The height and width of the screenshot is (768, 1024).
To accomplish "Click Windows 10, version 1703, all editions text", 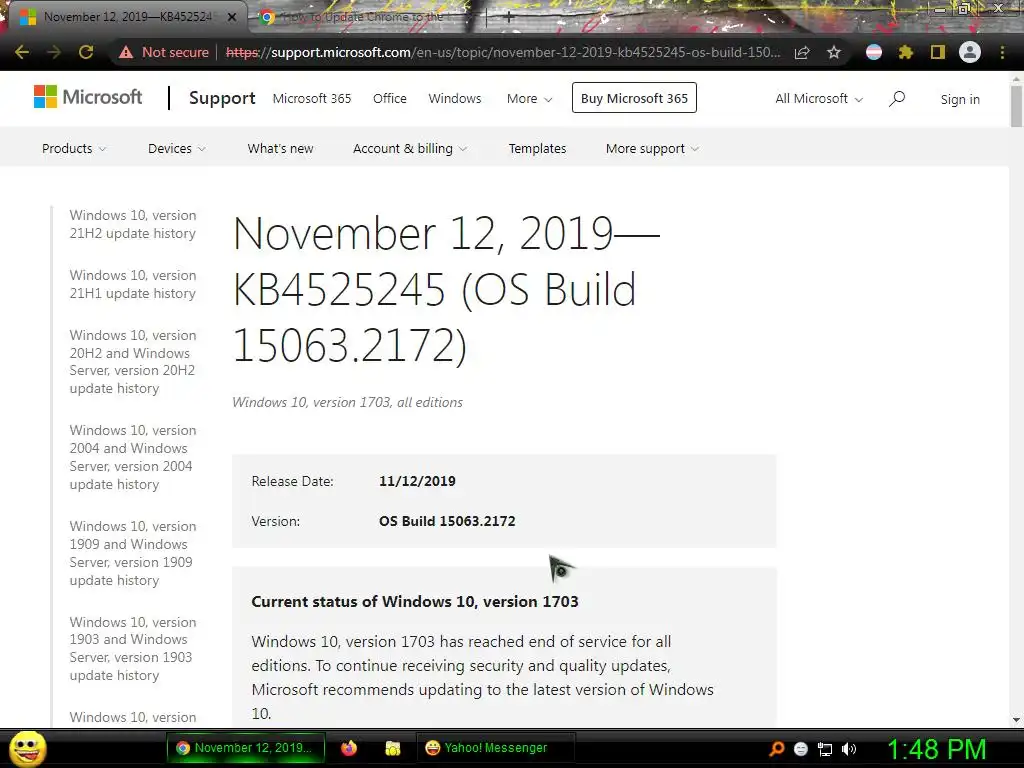I will tap(347, 402).
